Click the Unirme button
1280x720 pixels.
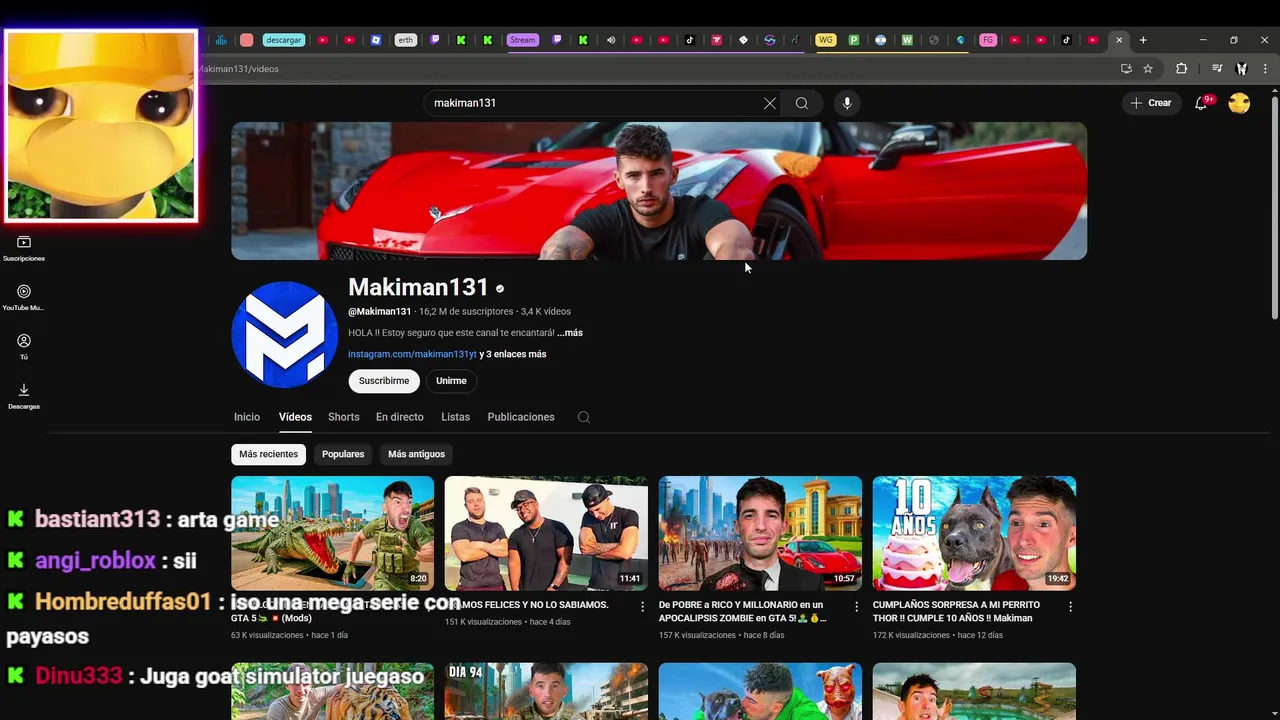tap(451, 381)
